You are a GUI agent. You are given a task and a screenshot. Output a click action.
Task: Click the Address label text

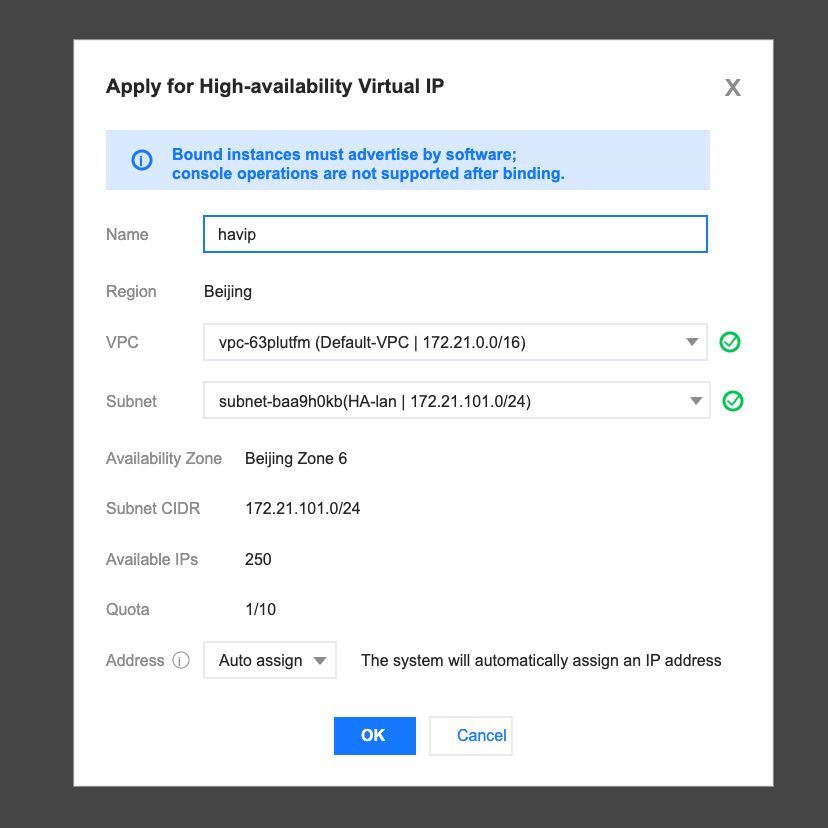click(x=135, y=661)
